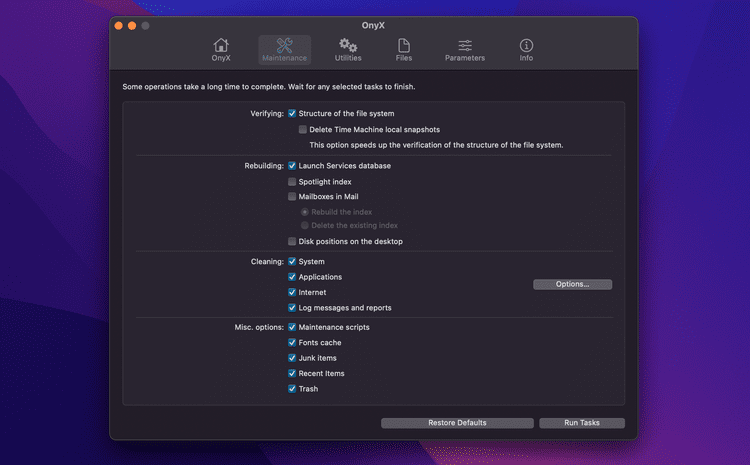
Task: Select Rebuild the index radio button
Action: click(x=304, y=212)
